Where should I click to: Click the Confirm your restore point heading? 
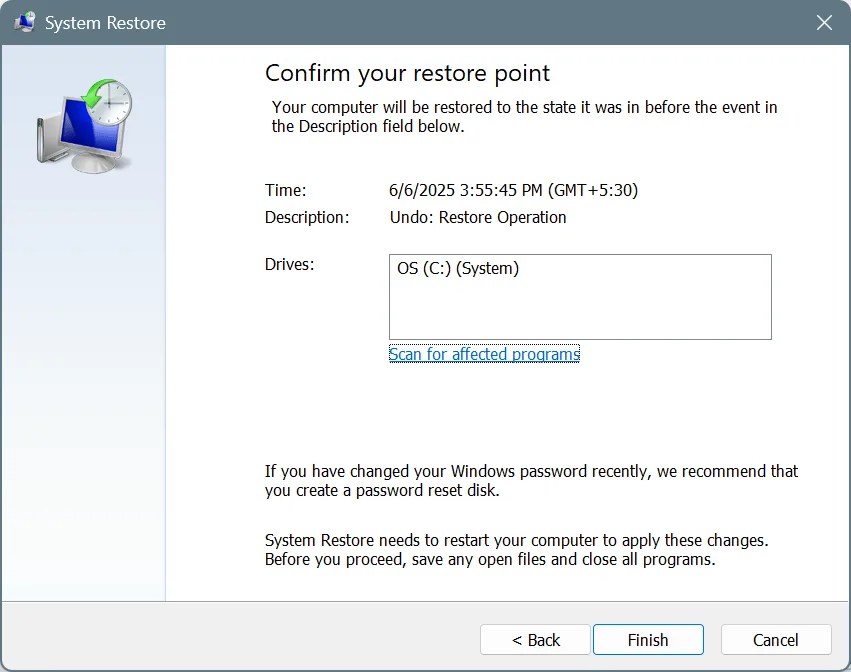(407, 73)
